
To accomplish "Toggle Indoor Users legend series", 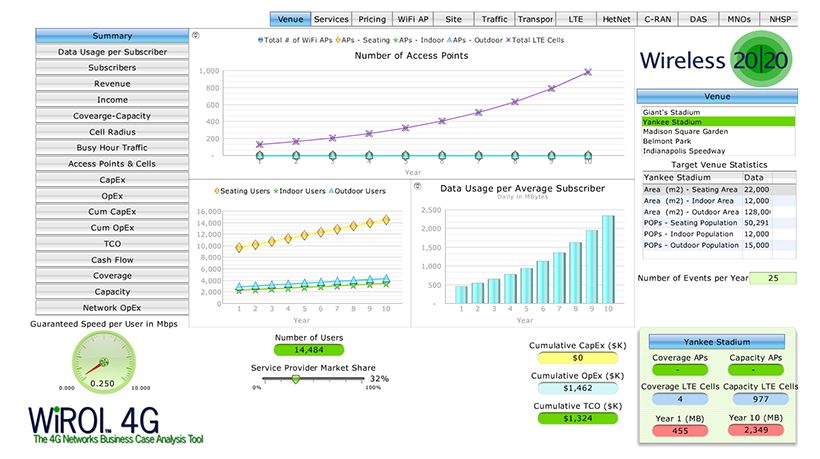I will [299, 191].
